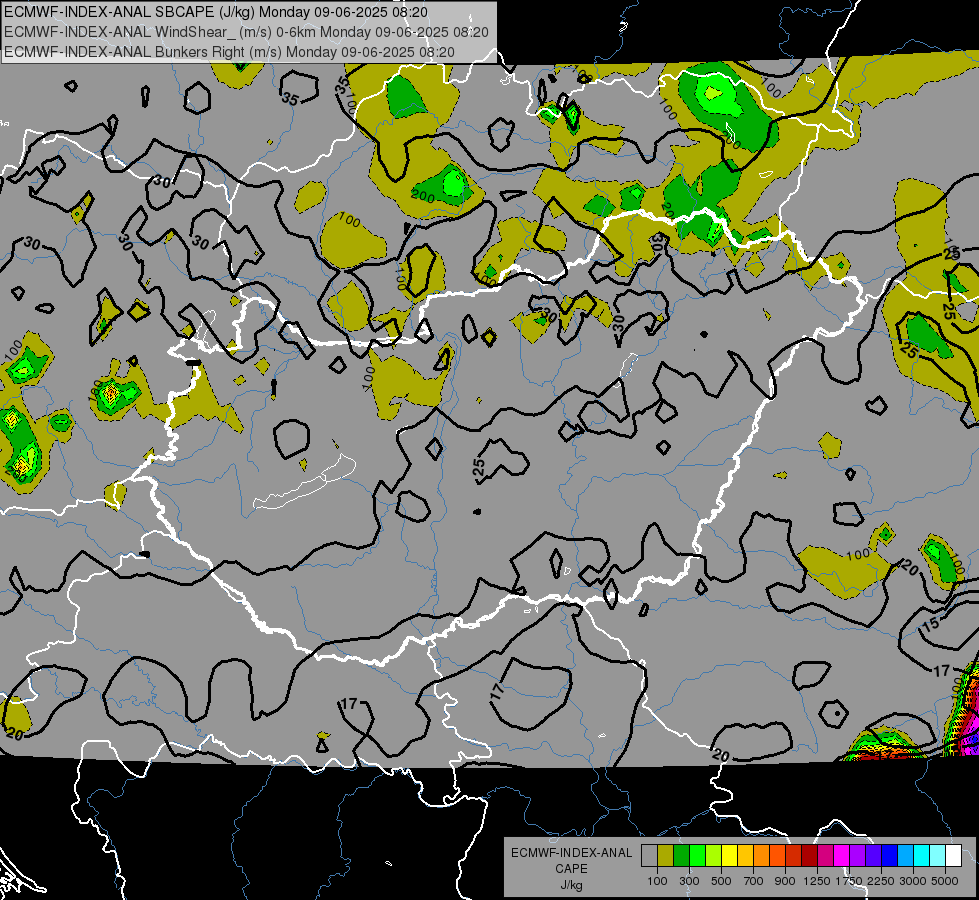This screenshot has width=979, height=900.
Task: Click the cyan swatch right of 3000
Action: (x=922, y=855)
